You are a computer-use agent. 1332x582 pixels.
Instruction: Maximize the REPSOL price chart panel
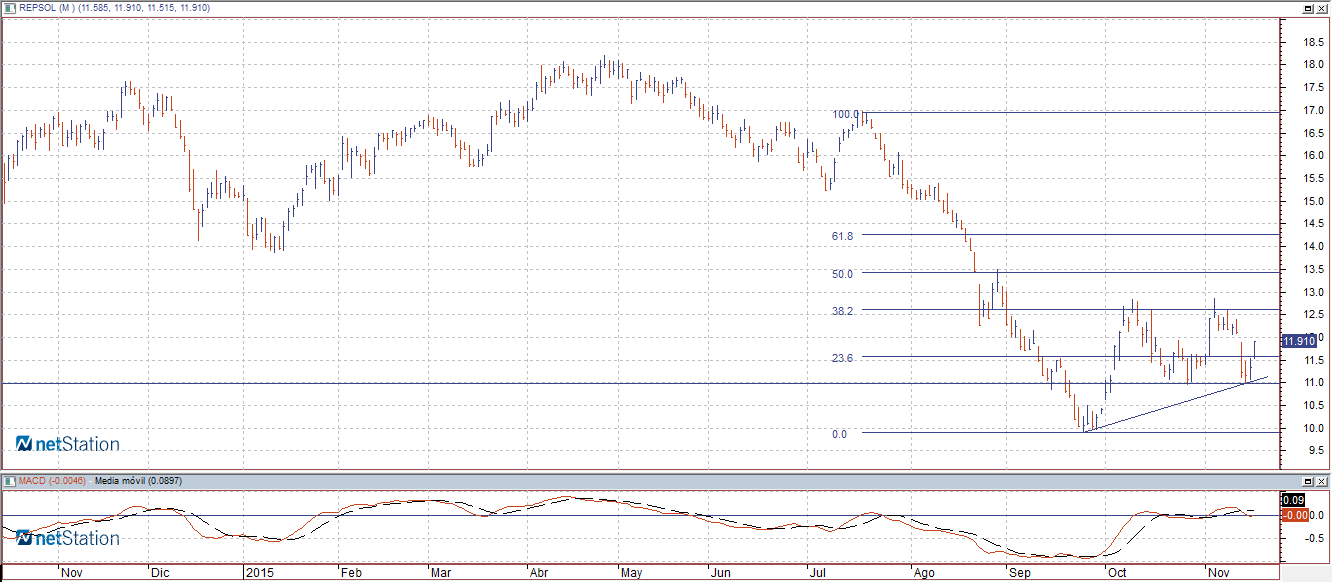[1308, 7]
